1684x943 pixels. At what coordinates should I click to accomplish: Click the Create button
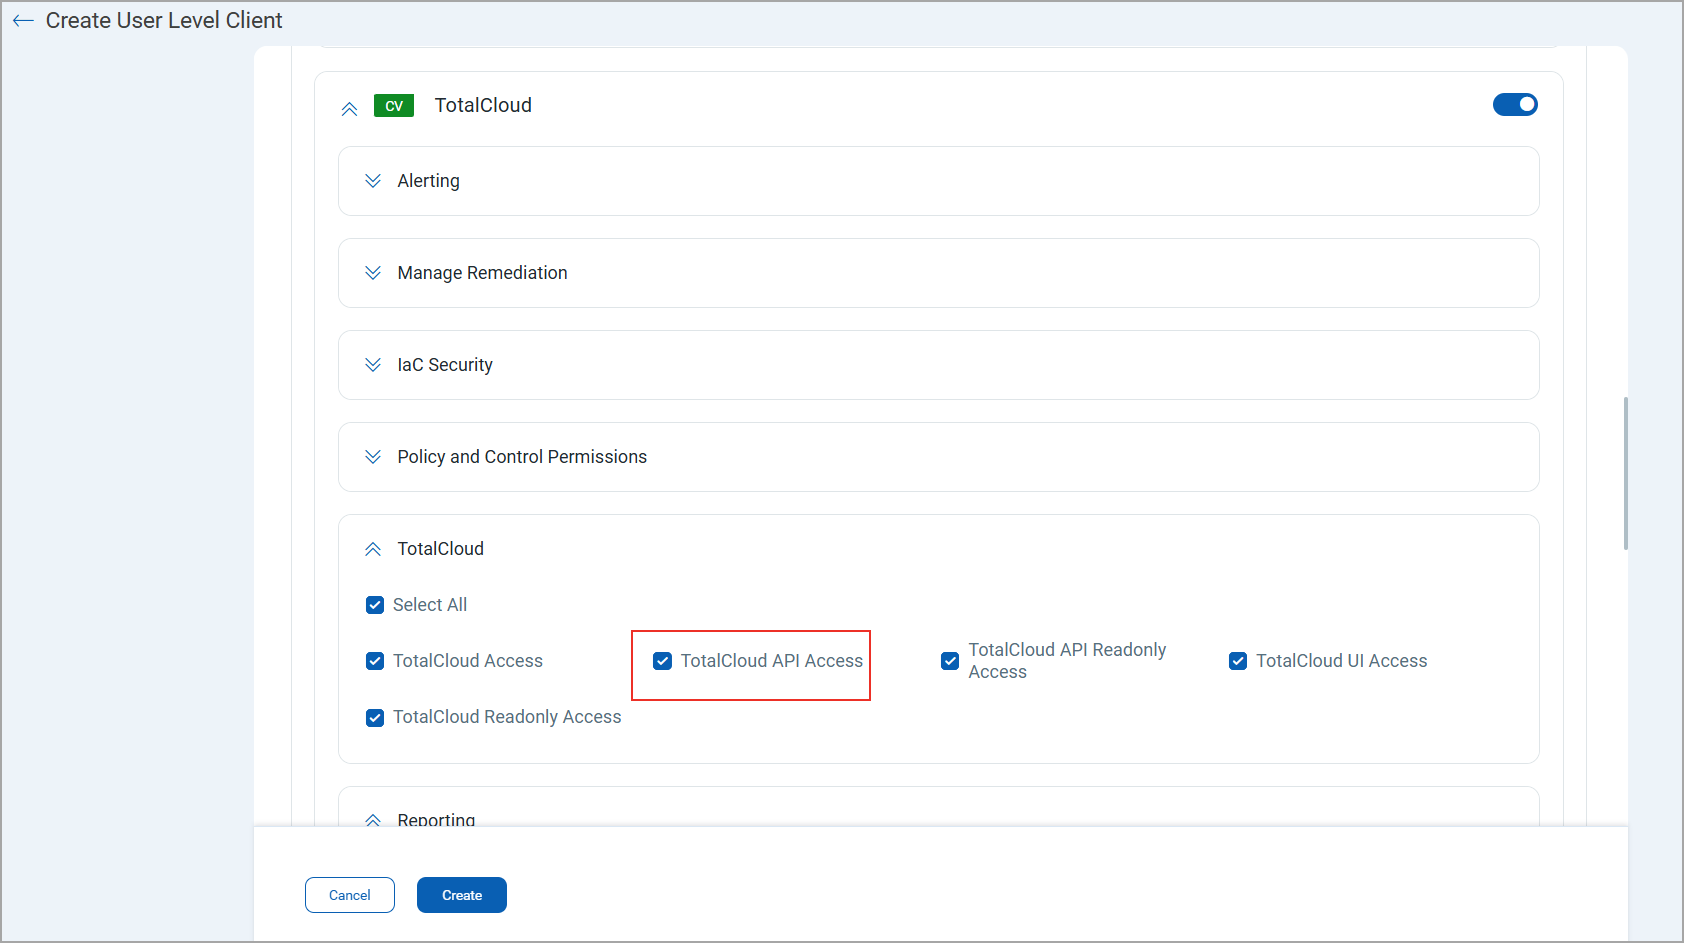point(462,895)
